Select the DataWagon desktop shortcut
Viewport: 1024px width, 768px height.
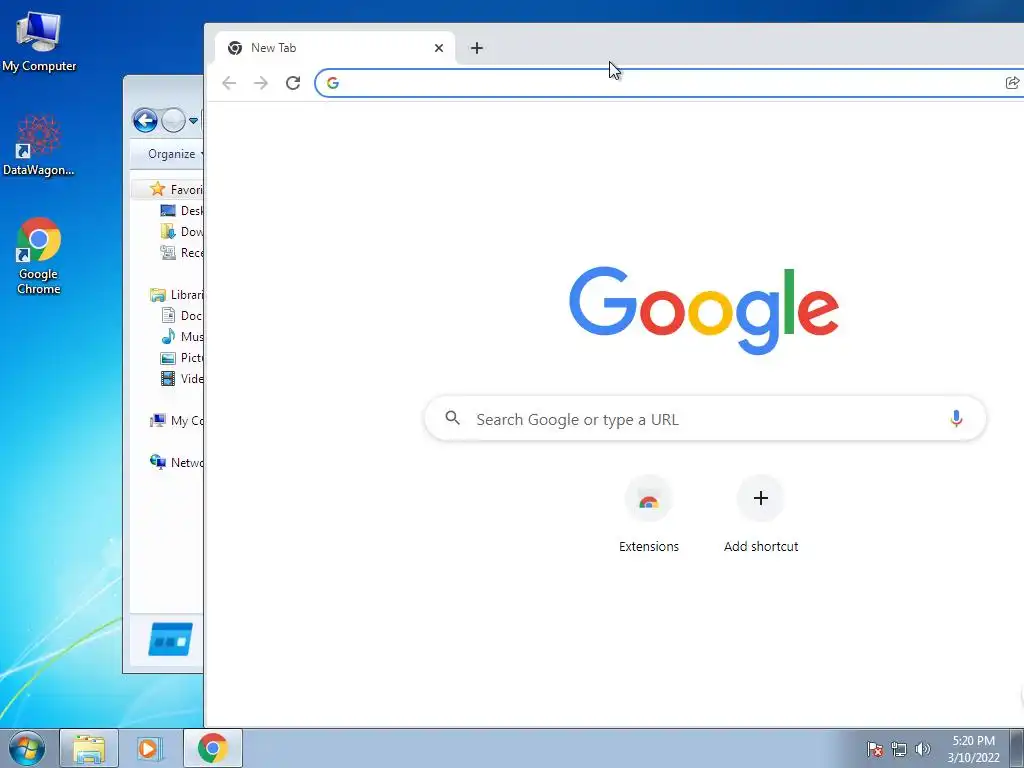39,145
